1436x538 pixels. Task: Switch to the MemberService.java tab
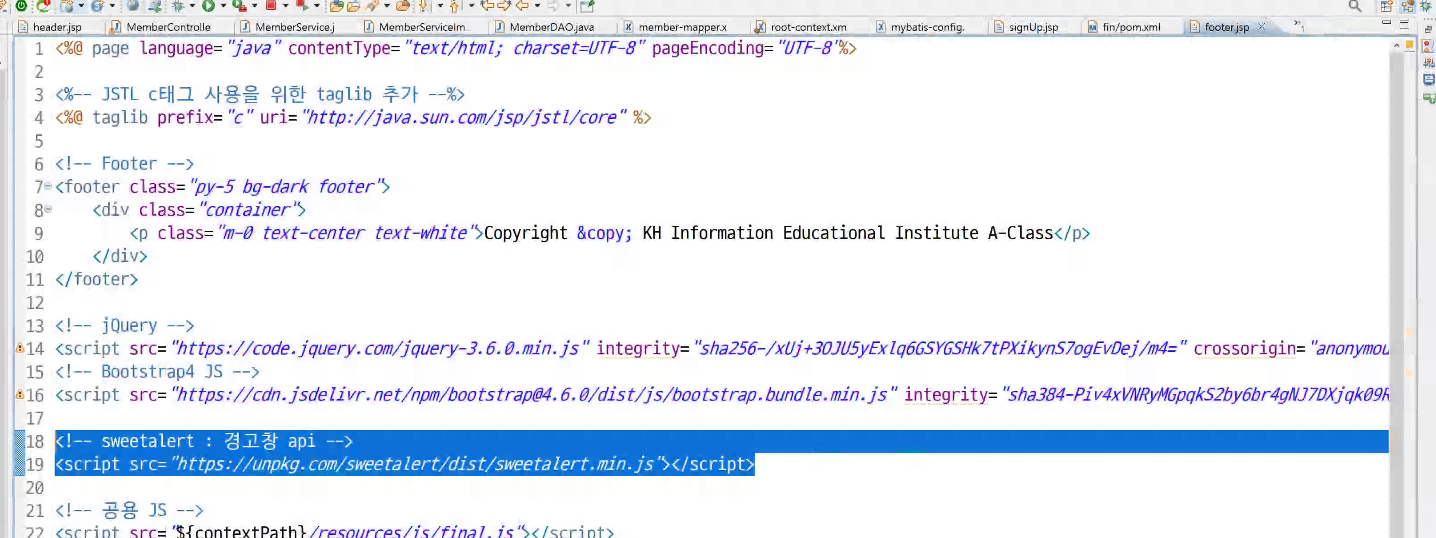[x=293, y=27]
